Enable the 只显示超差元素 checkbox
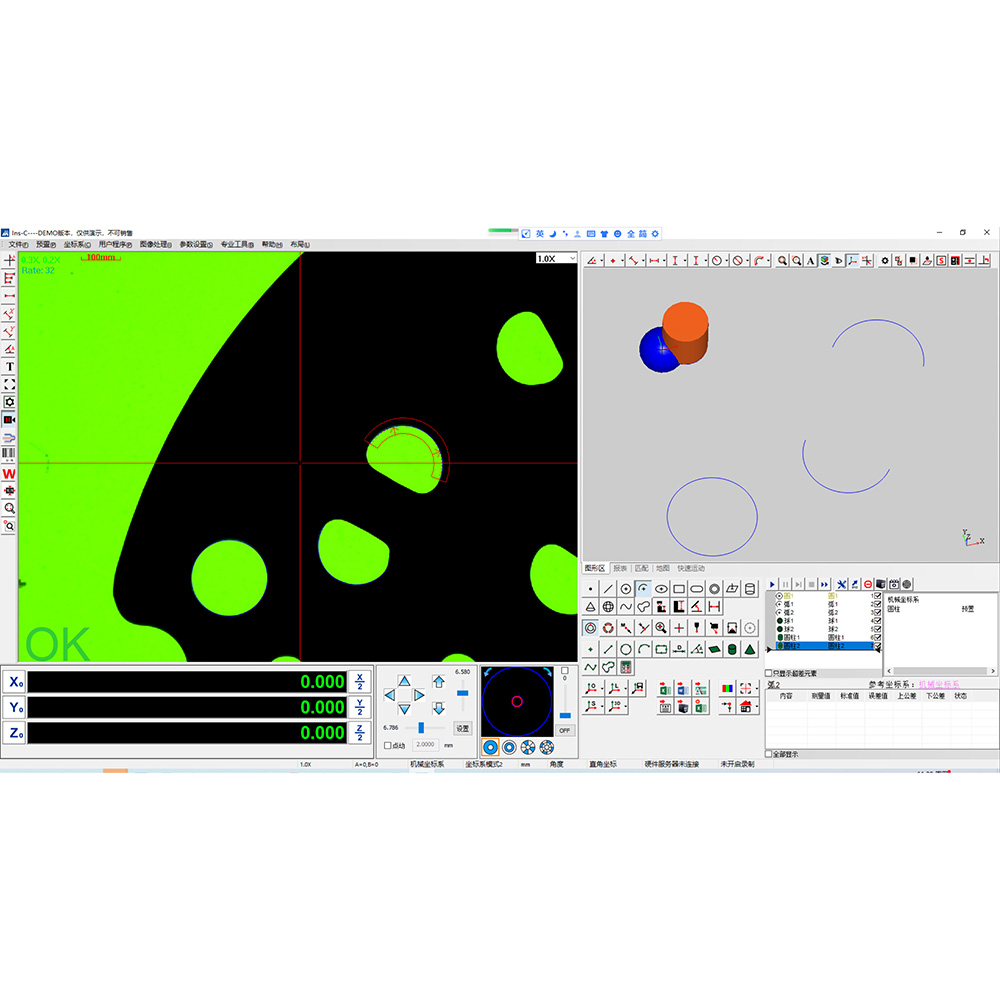This screenshot has width=1000, height=1000. (769, 673)
